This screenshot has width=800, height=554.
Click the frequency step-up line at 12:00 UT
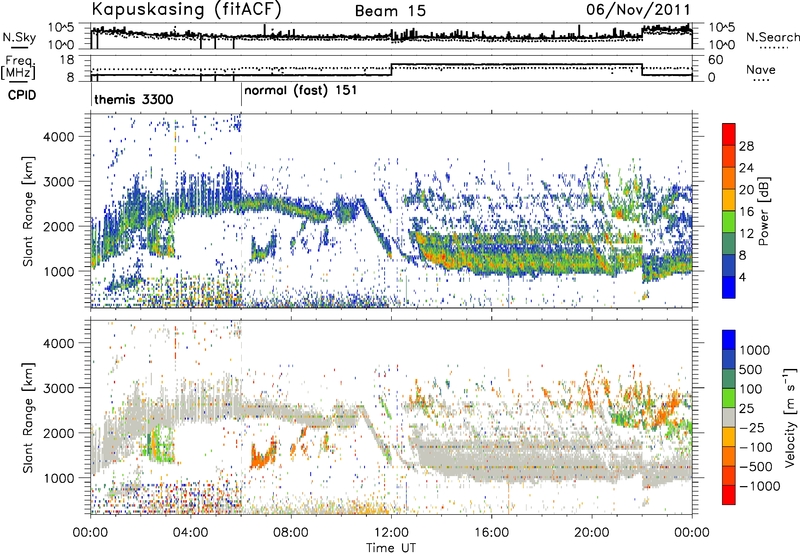pyautogui.click(x=391, y=70)
